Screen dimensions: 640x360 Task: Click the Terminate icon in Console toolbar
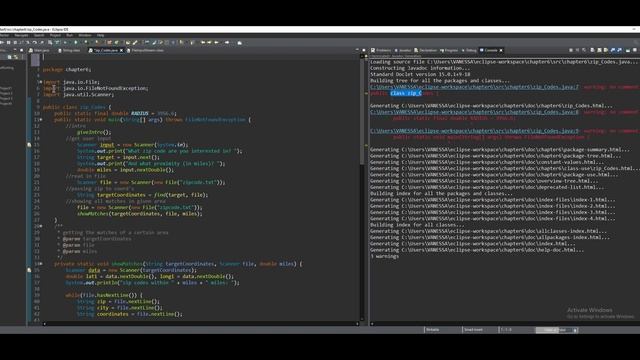coord(571,50)
